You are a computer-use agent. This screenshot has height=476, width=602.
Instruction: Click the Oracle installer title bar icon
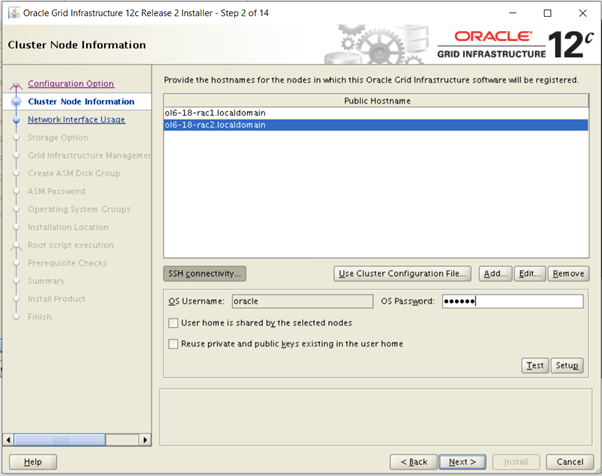coord(13,13)
